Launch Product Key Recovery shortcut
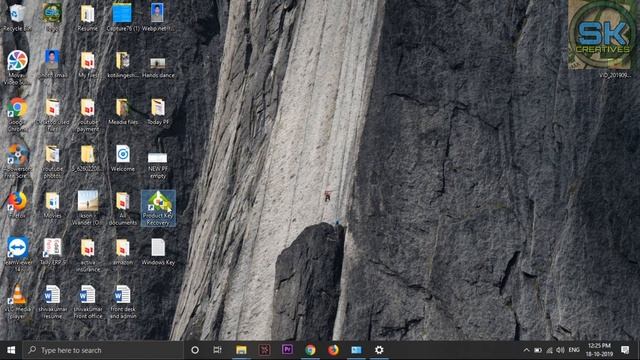640x360 pixels. coord(158,208)
